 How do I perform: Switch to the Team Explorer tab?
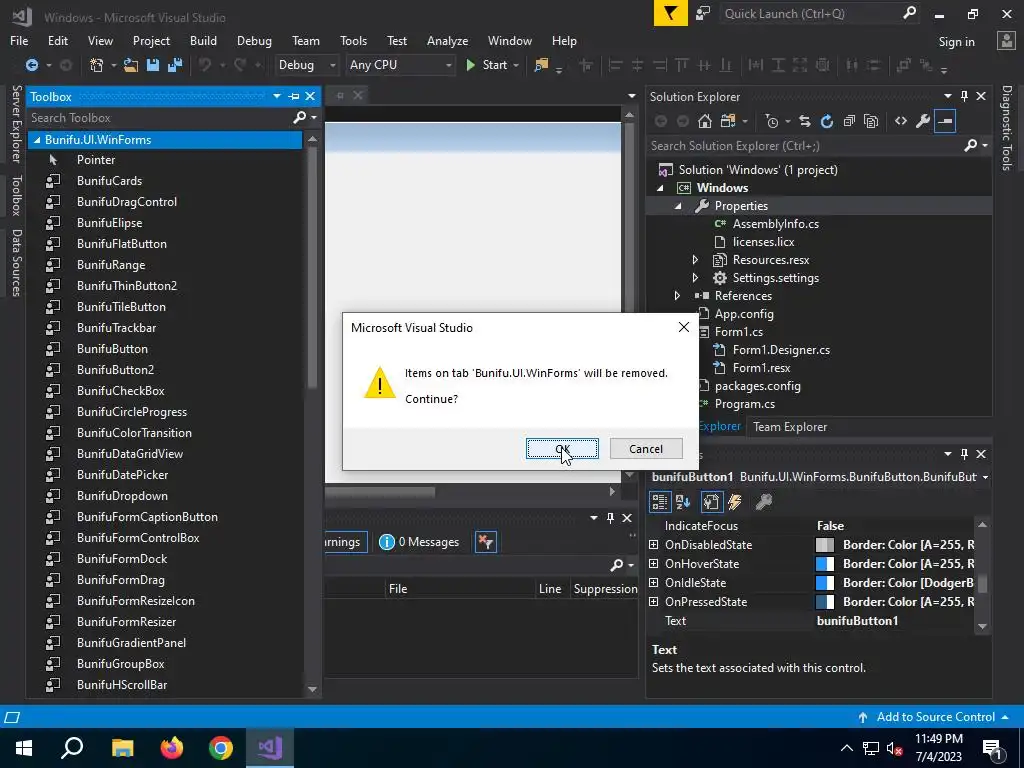coord(790,426)
